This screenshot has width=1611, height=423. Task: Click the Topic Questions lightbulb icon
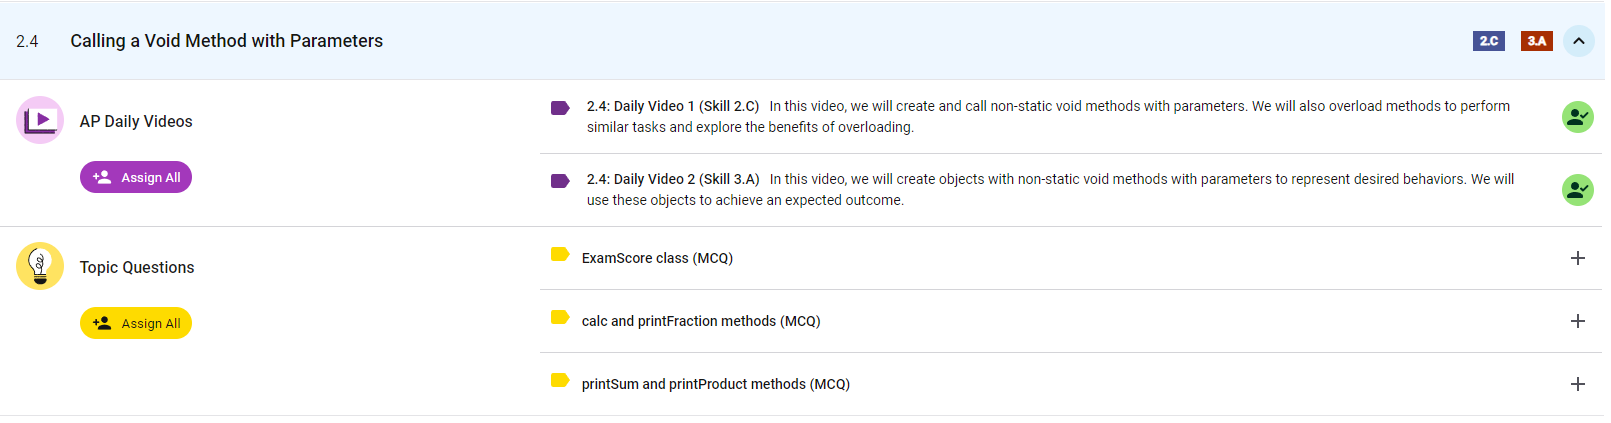pyautogui.click(x=40, y=266)
